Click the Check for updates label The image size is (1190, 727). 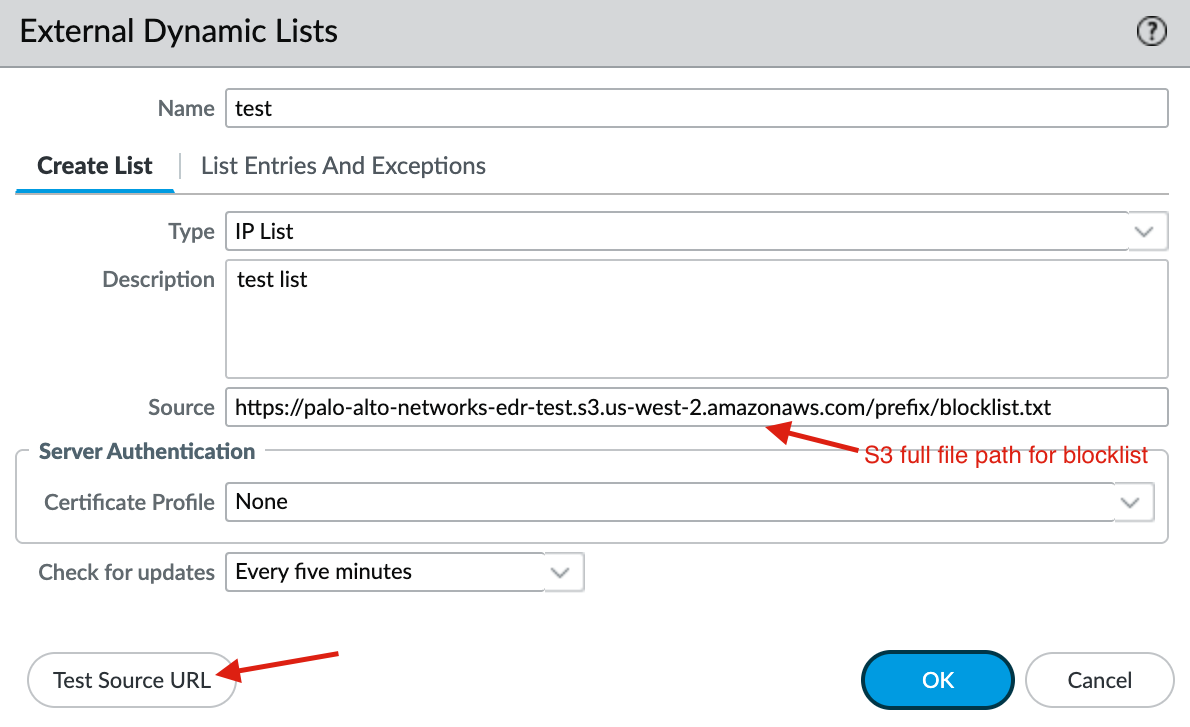pyautogui.click(x=126, y=573)
